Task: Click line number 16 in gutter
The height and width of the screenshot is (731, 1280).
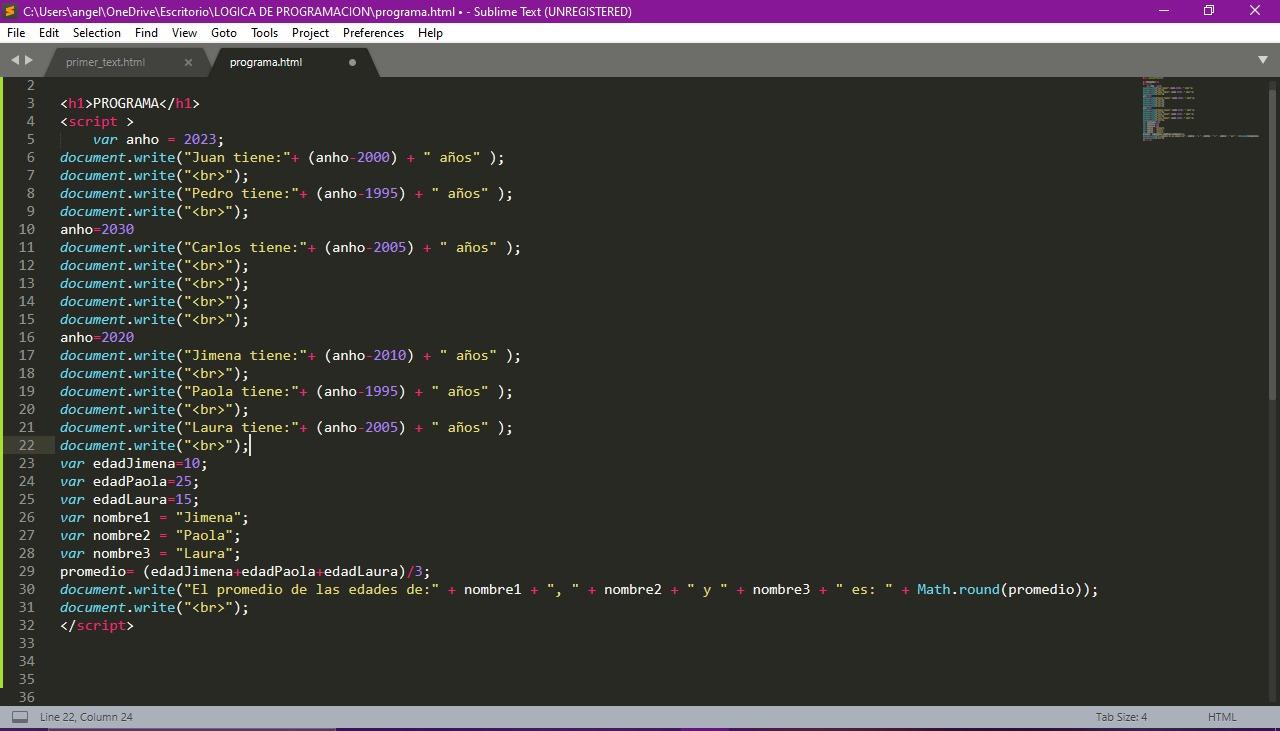Action: pyautogui.click(x=26, y=337)
